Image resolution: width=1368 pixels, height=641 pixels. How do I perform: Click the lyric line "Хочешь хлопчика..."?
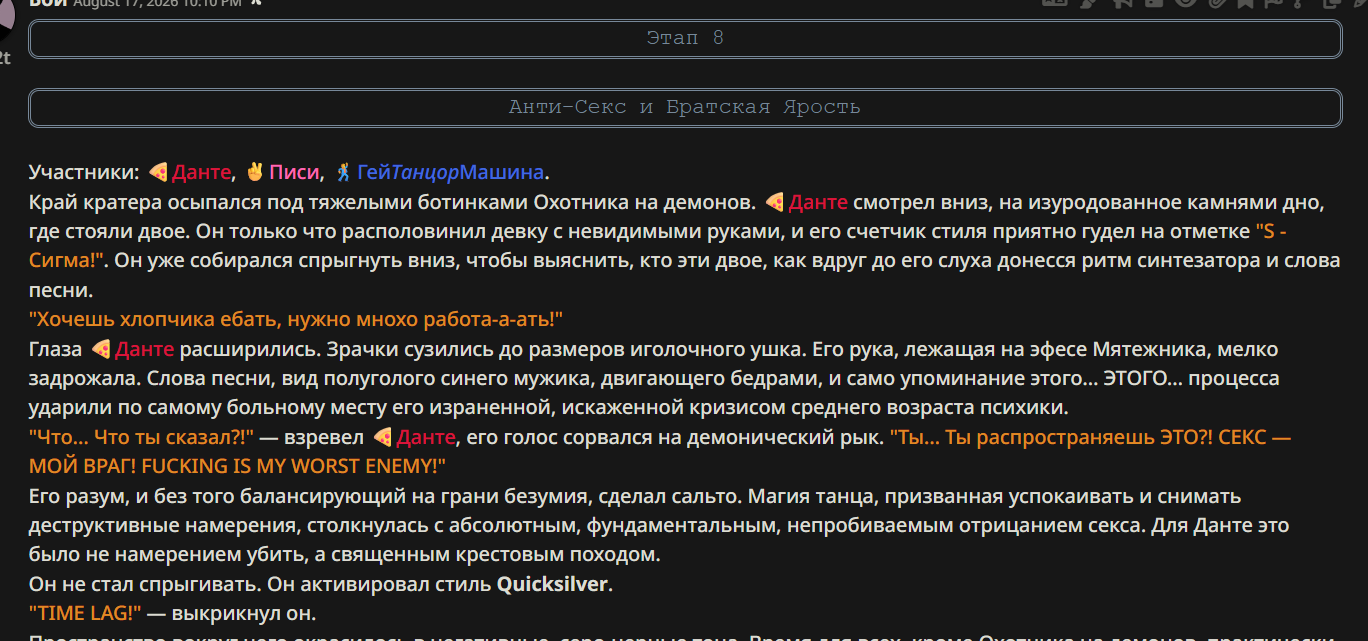tap(297, 320)
